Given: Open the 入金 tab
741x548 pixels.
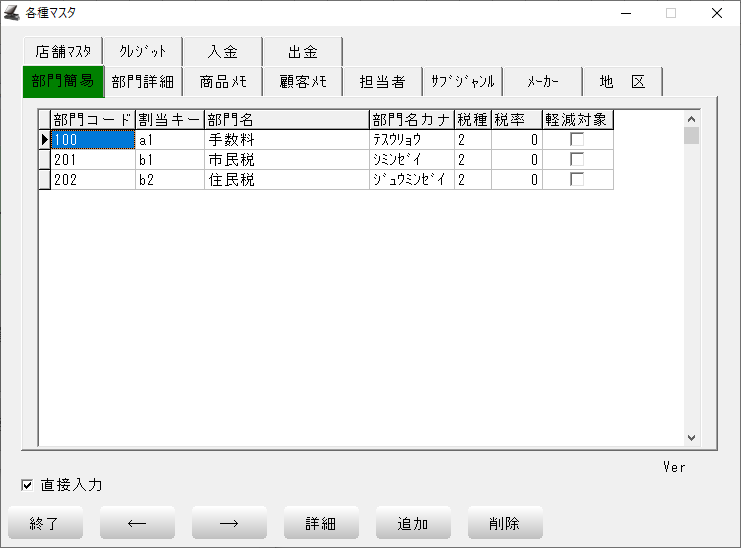Looking at the screenshot, I should point(222,52).
